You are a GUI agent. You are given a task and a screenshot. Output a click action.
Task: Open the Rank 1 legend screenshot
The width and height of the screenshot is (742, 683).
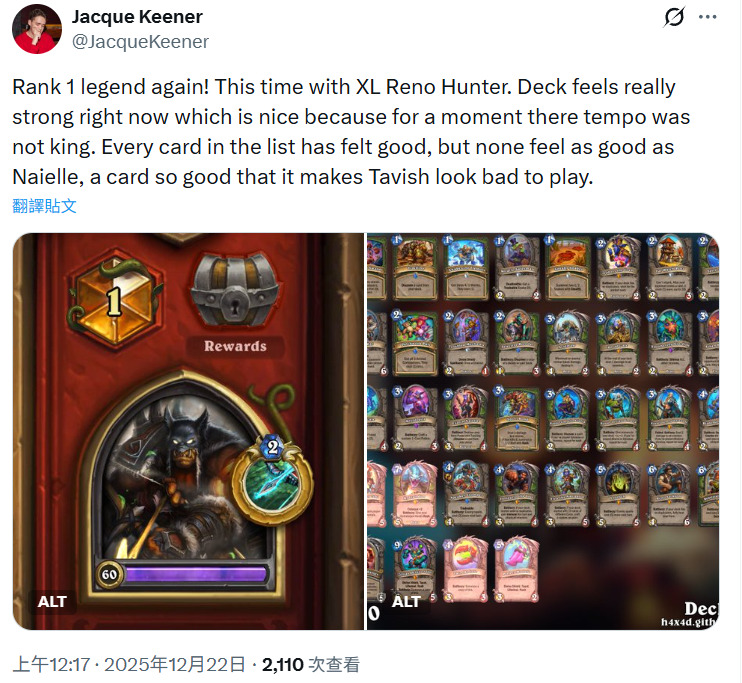pyautogui.click(x=188, y=431)
